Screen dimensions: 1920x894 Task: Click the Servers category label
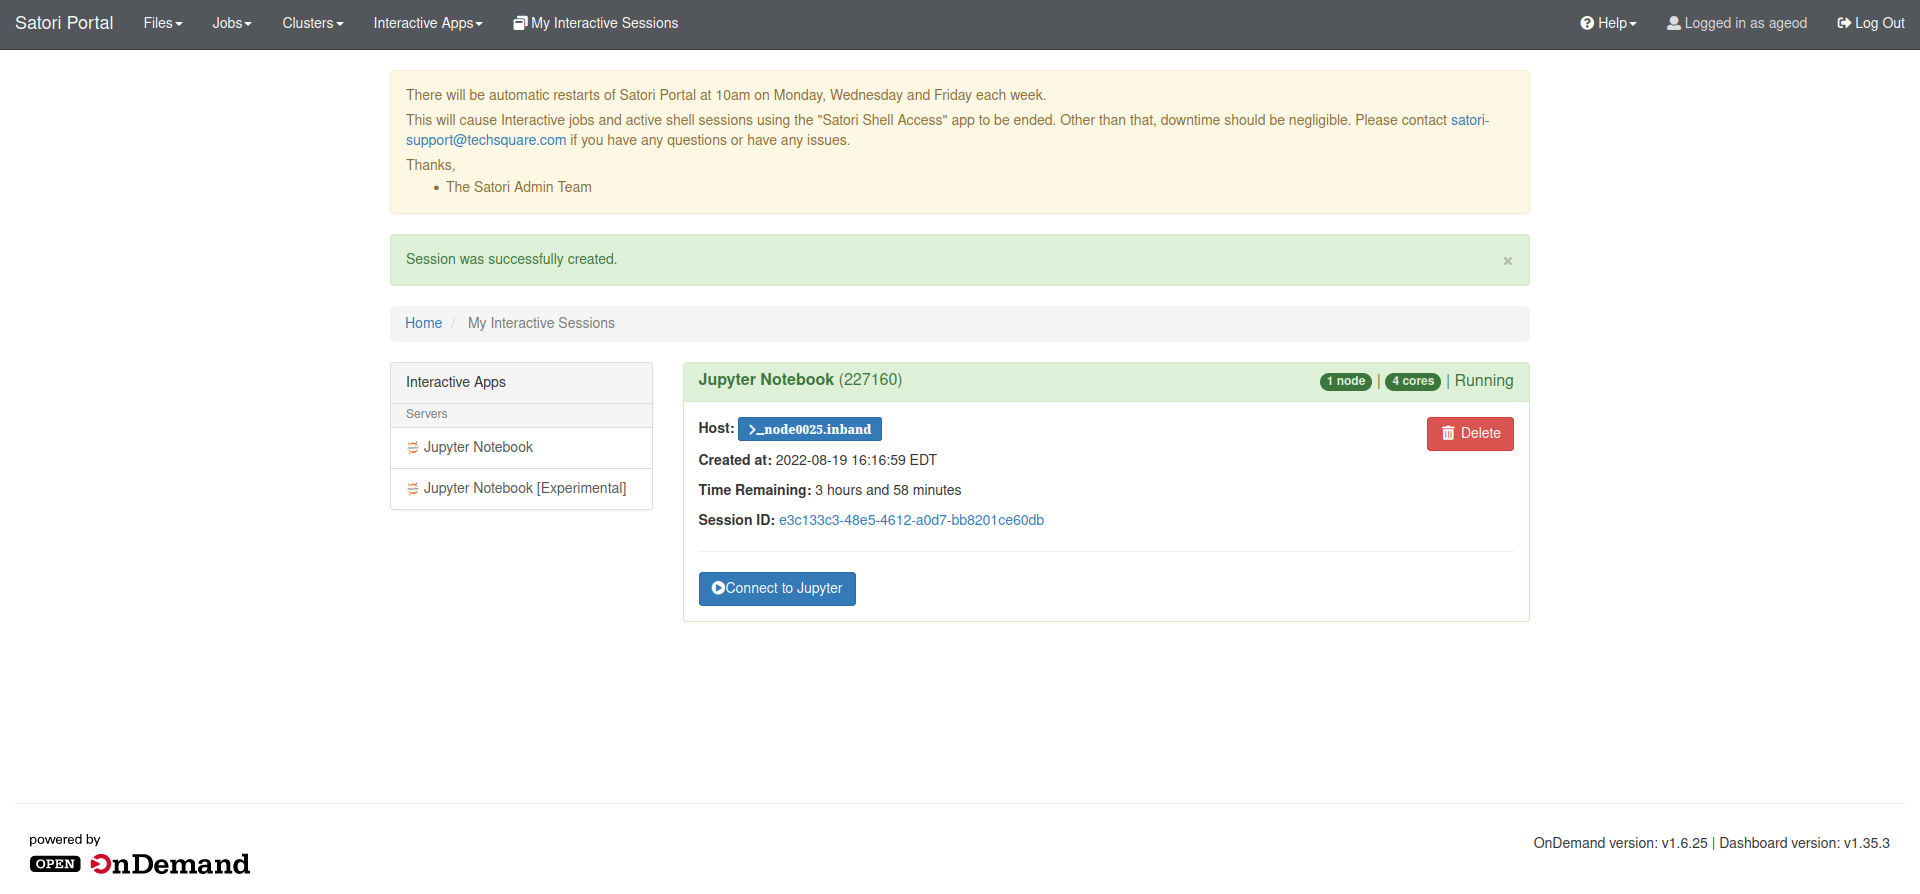(x=427, y=414)
